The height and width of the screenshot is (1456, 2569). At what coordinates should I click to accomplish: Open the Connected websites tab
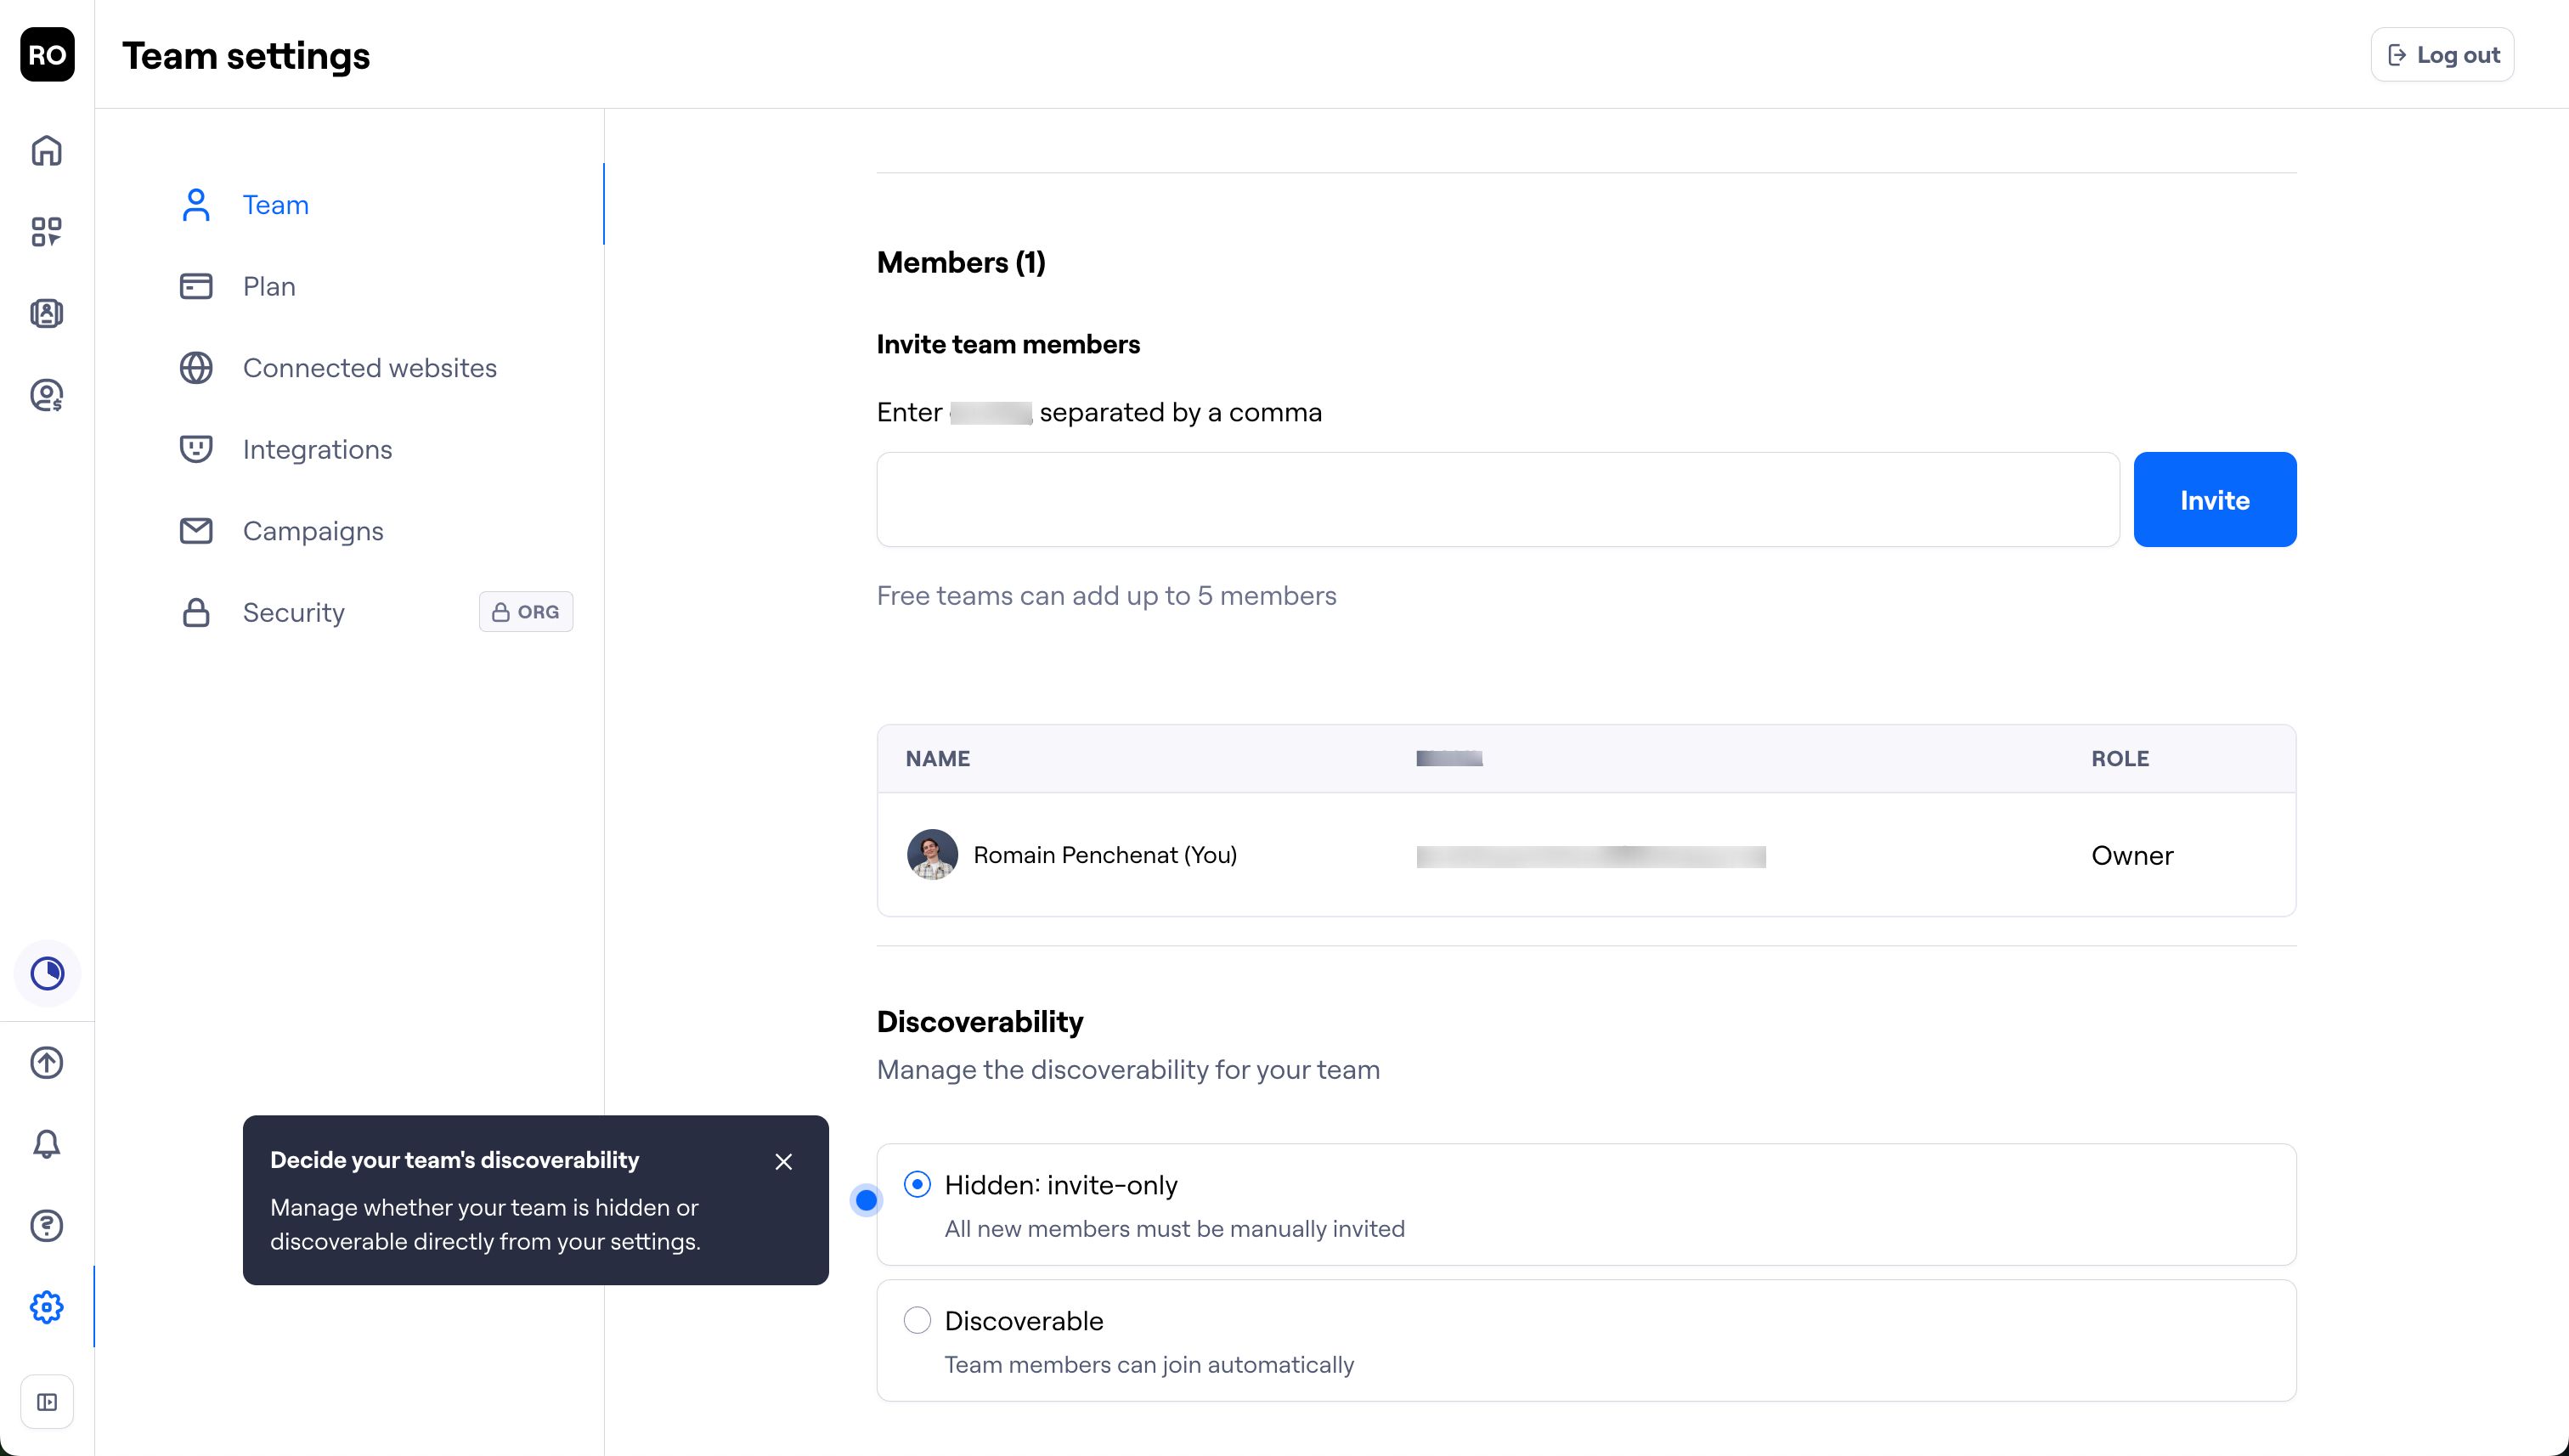(370, 368)
